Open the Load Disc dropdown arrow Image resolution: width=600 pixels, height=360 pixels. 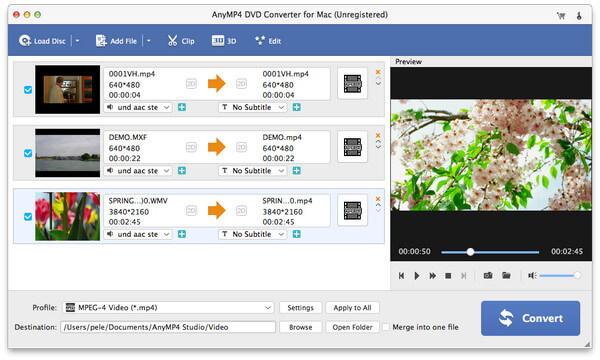click(x=77, y=41)
